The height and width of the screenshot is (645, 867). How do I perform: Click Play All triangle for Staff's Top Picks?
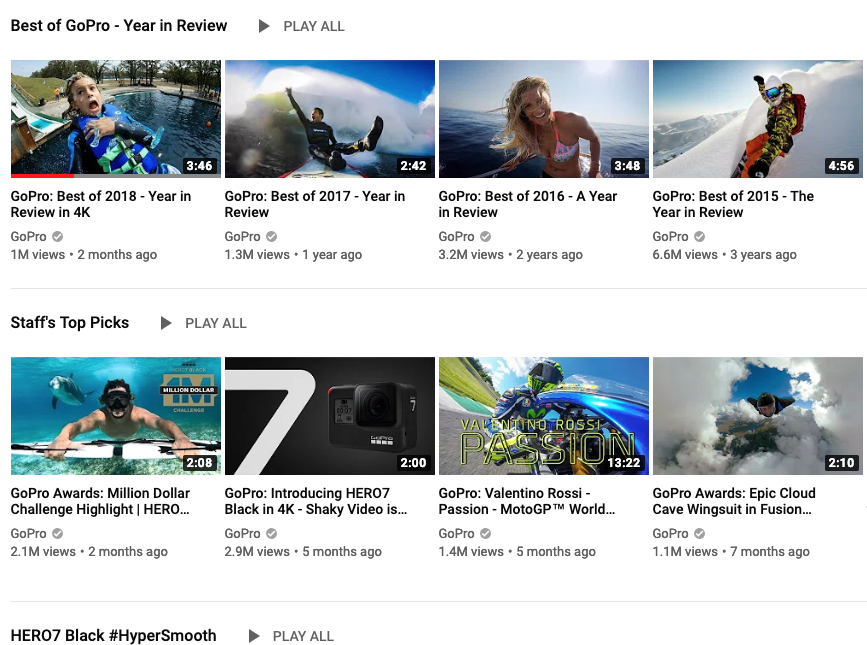pos(166,323)
